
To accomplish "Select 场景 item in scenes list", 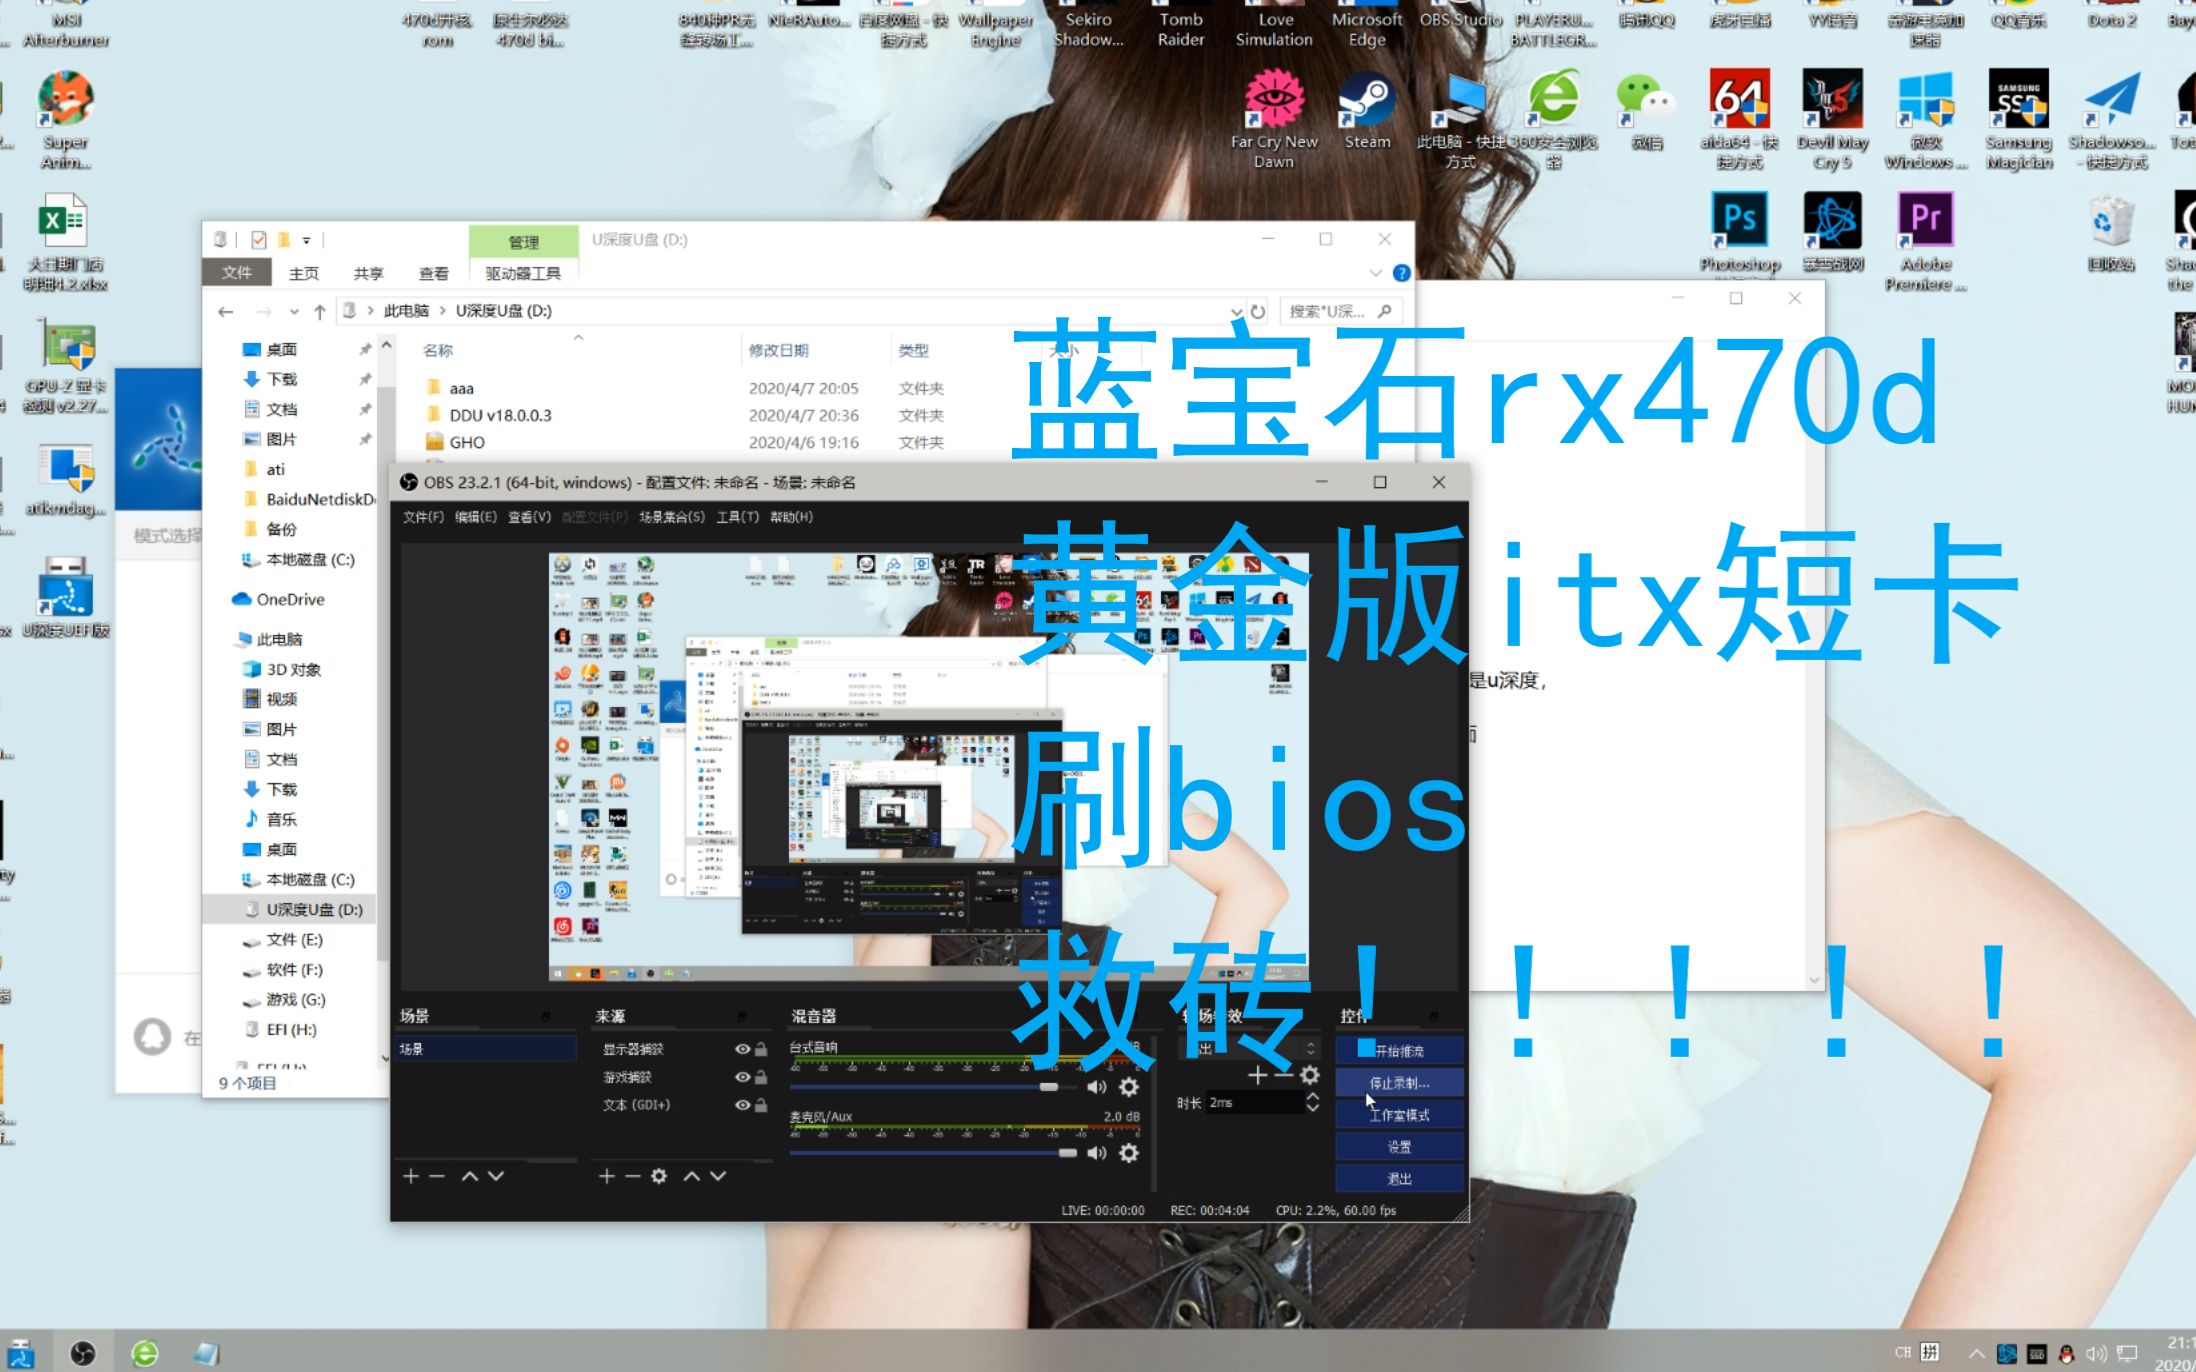I will tap(485, 1049).
